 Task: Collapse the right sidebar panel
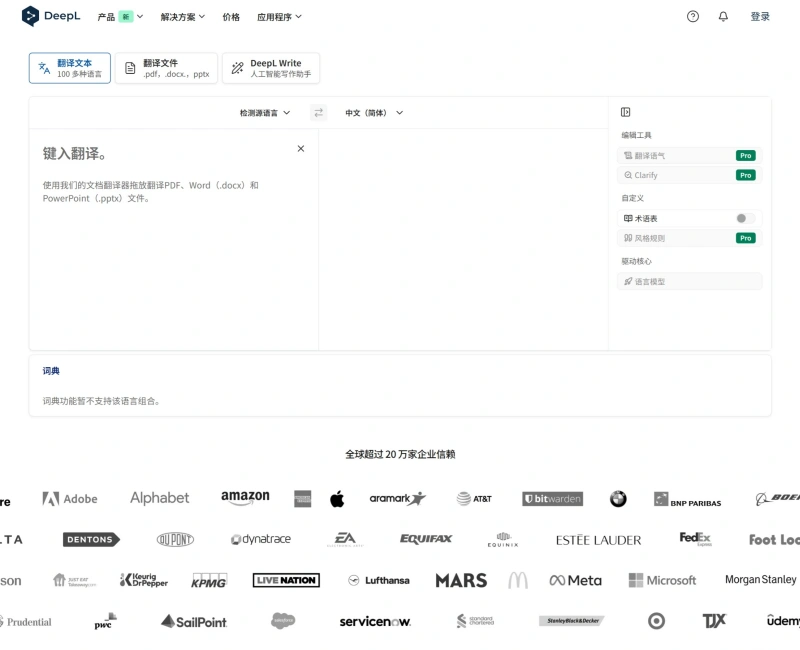(625, 111)
